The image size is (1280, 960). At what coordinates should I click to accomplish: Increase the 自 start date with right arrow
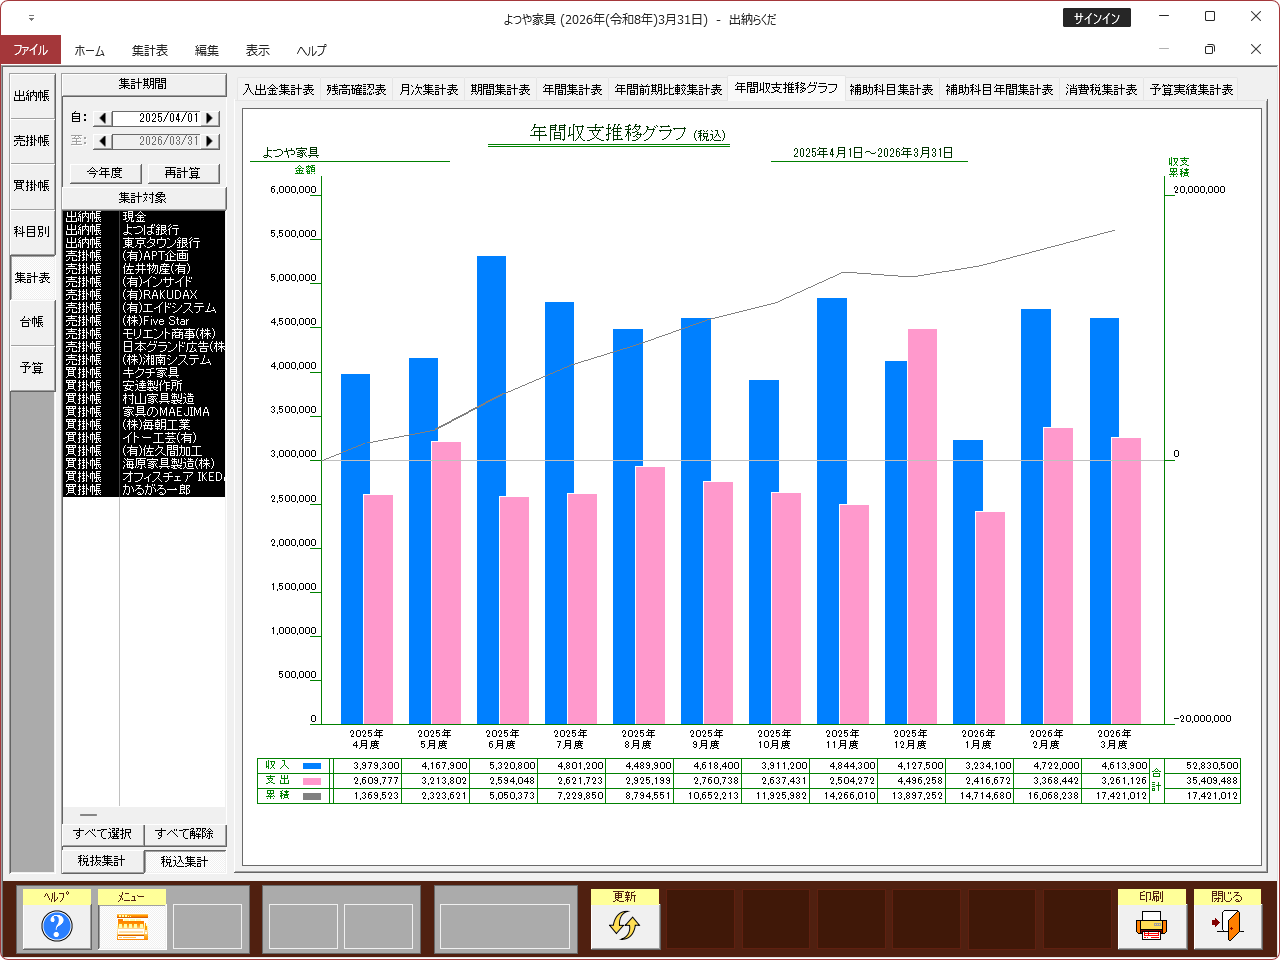(210, 118)
